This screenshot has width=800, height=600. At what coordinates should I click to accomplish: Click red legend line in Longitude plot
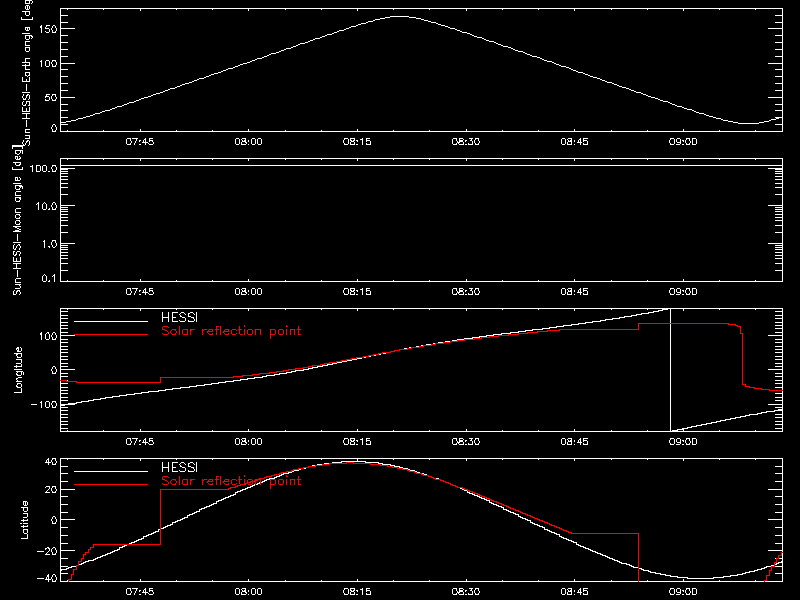(111, 335)
